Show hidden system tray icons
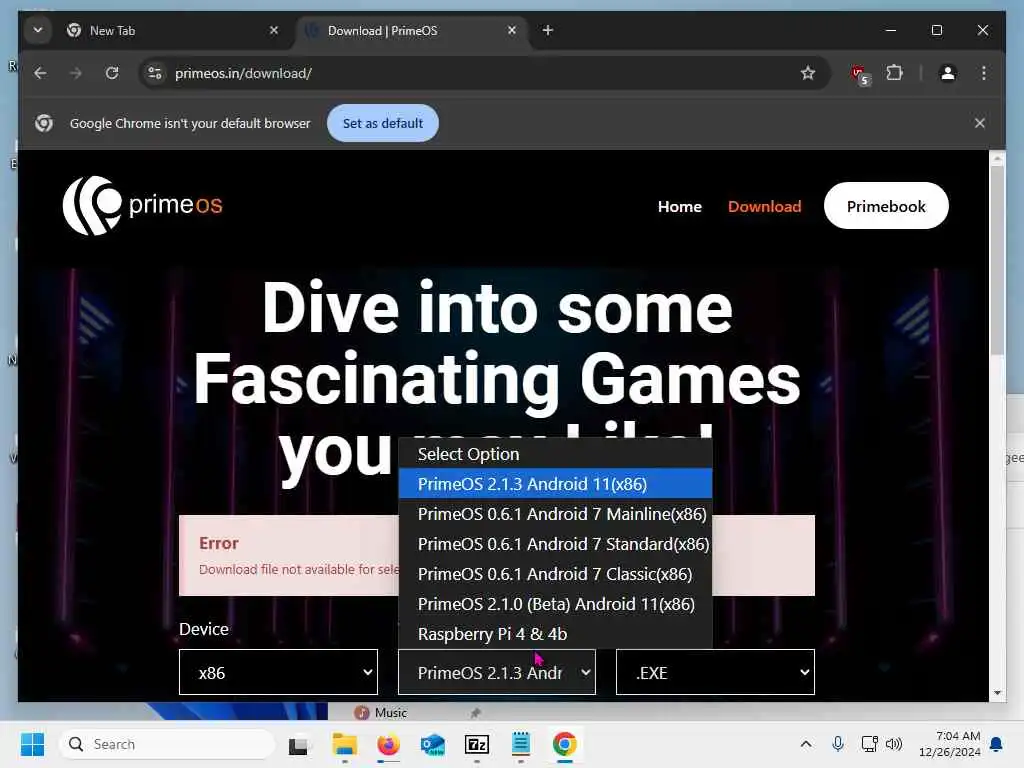This screenshot has height=768, width=1024. point(806,744)
